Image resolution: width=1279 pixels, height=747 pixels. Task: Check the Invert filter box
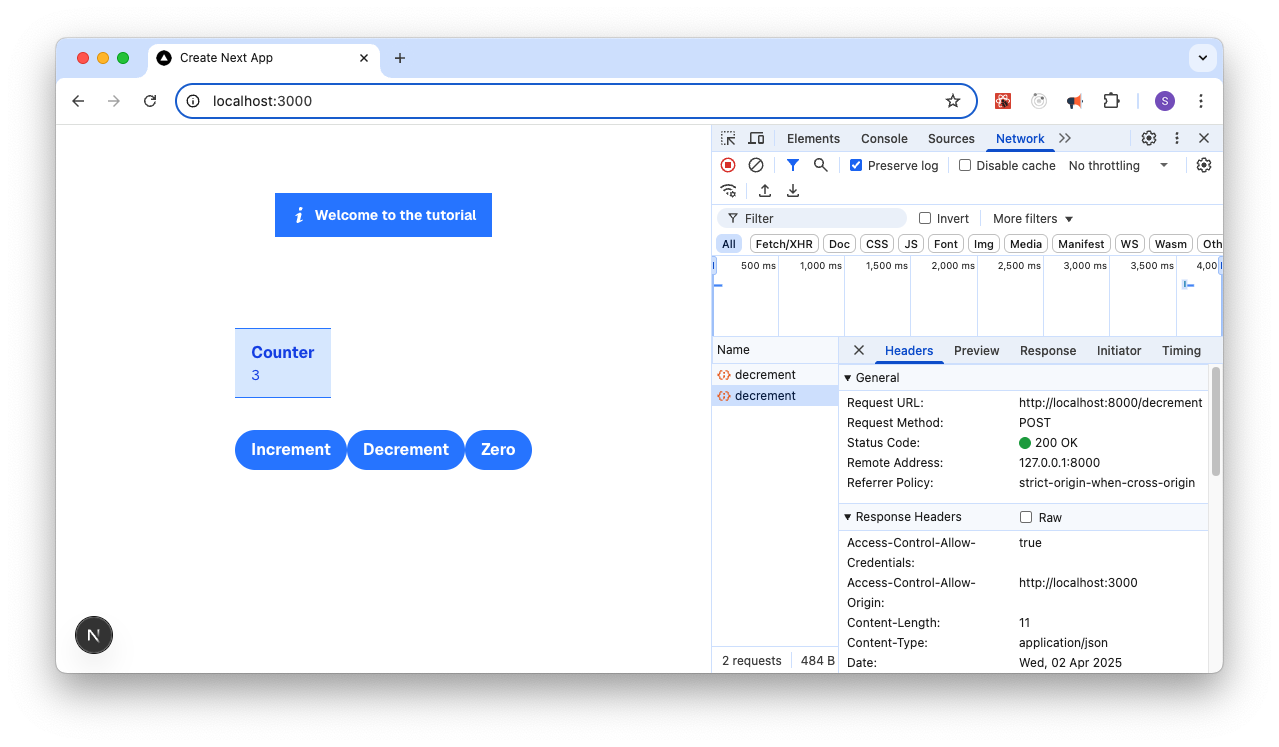pyautogui.click(x=924, y=218)
